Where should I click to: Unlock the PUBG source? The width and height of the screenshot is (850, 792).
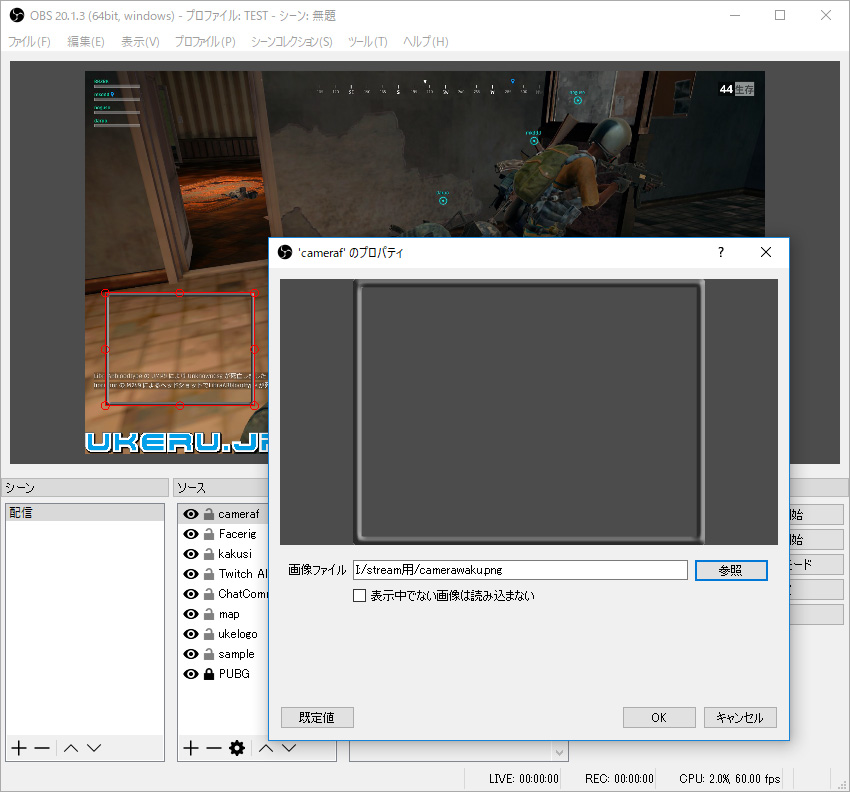pyautogui.click(x=209, y=674)
